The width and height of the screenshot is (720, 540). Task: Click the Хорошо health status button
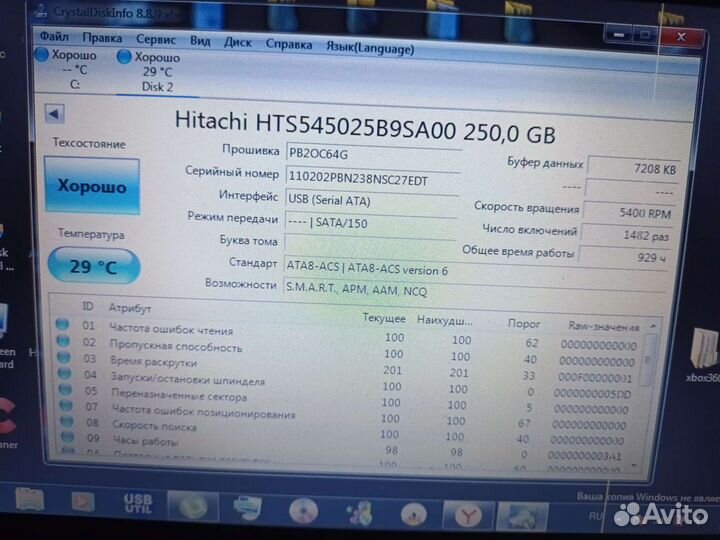92,186
